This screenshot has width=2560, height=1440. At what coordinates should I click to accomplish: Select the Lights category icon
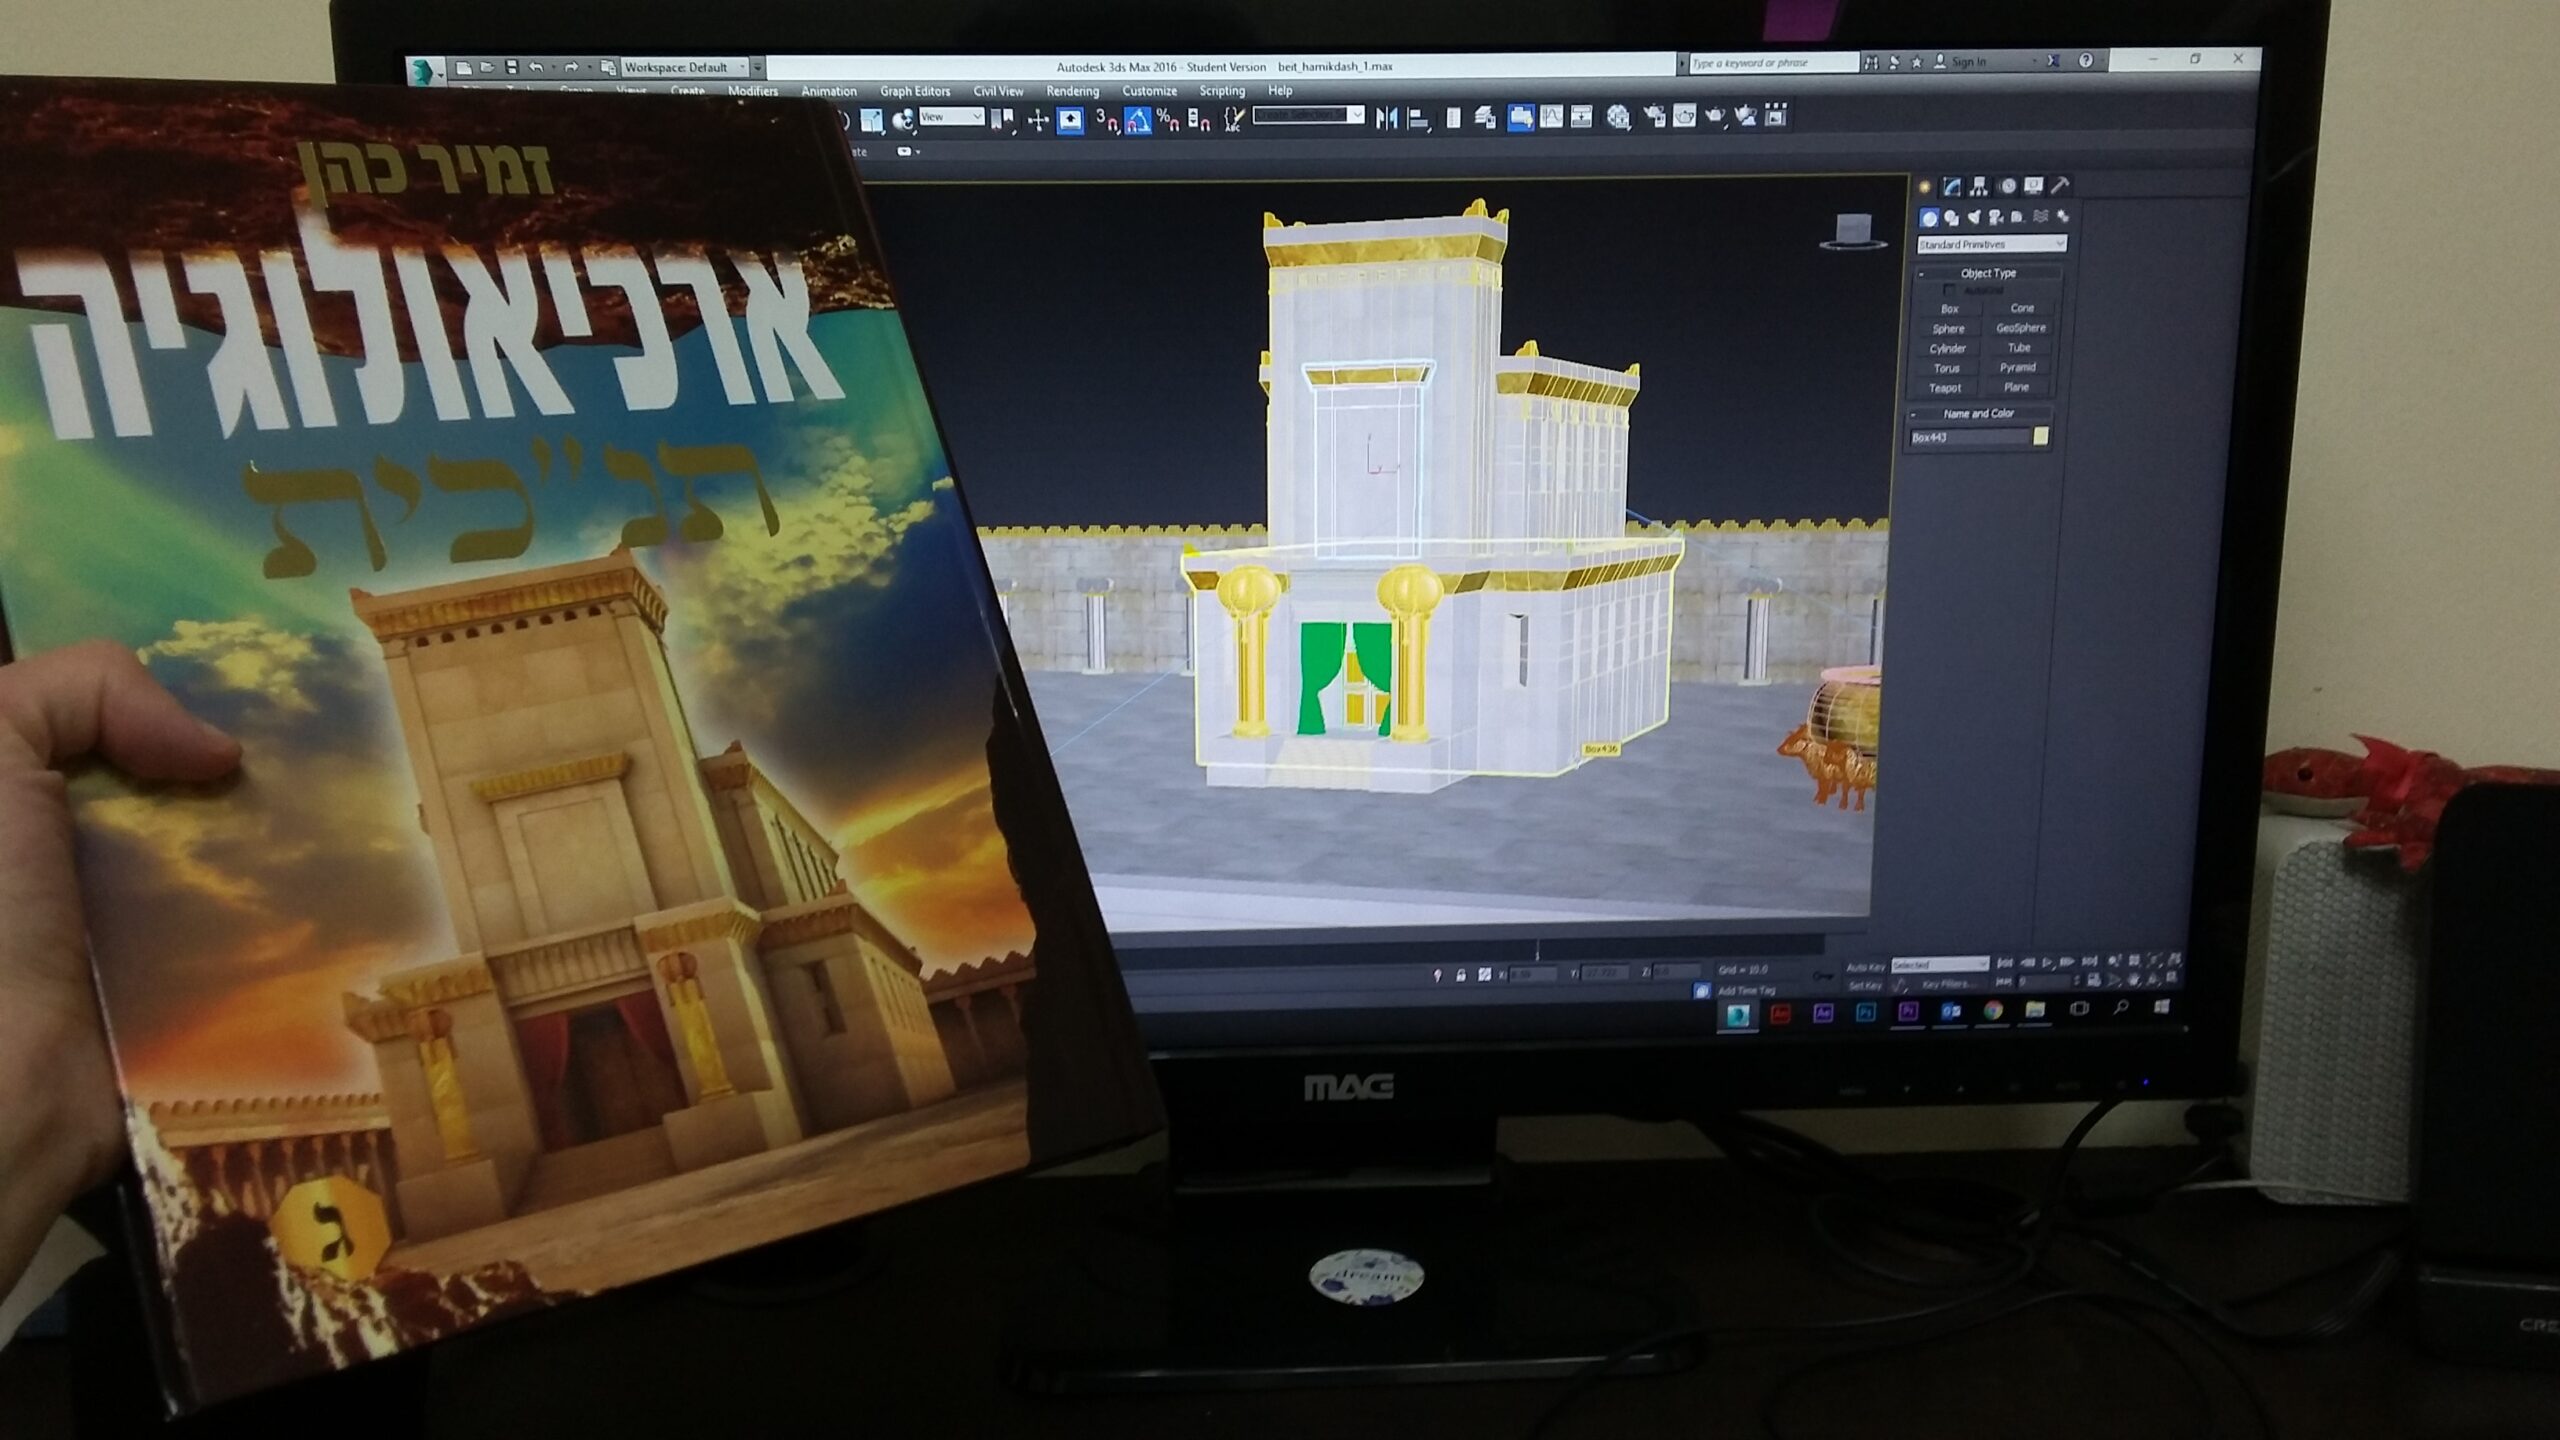tap(1974, 217)
